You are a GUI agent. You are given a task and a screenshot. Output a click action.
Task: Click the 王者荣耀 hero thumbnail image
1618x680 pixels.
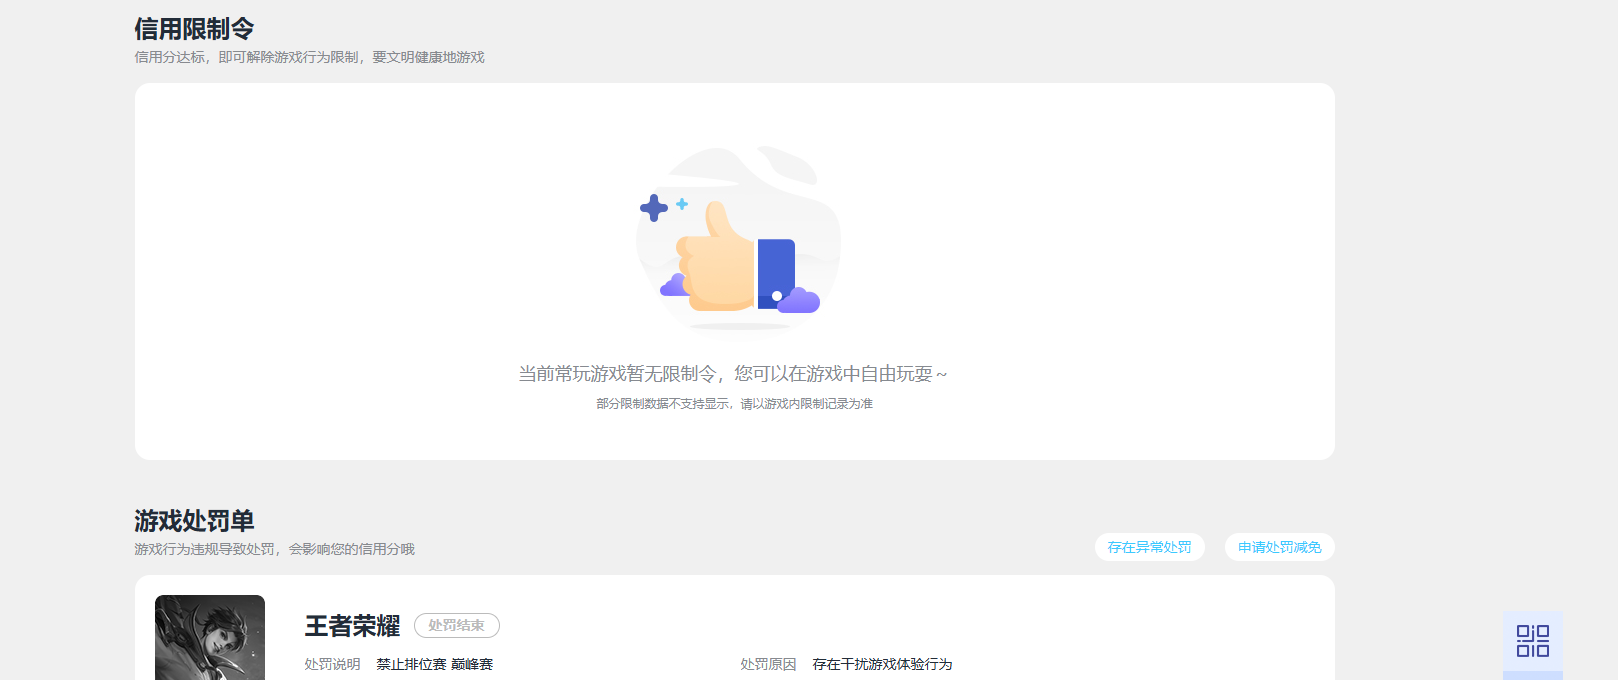pos(210,637)
